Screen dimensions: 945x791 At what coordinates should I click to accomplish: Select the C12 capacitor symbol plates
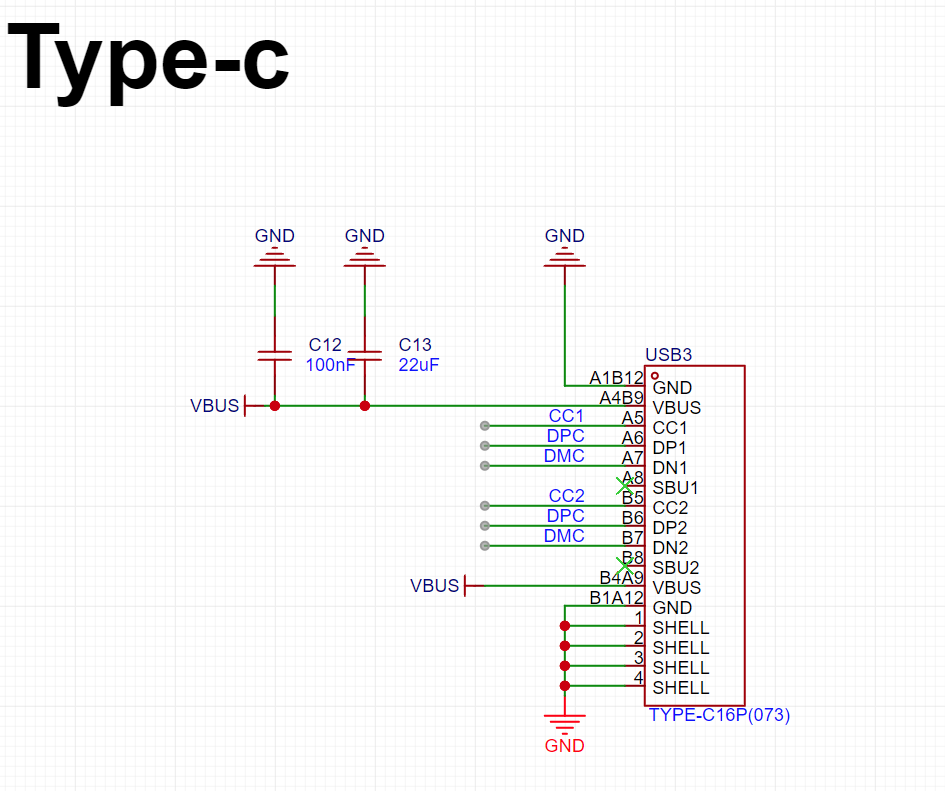(275, 356)
